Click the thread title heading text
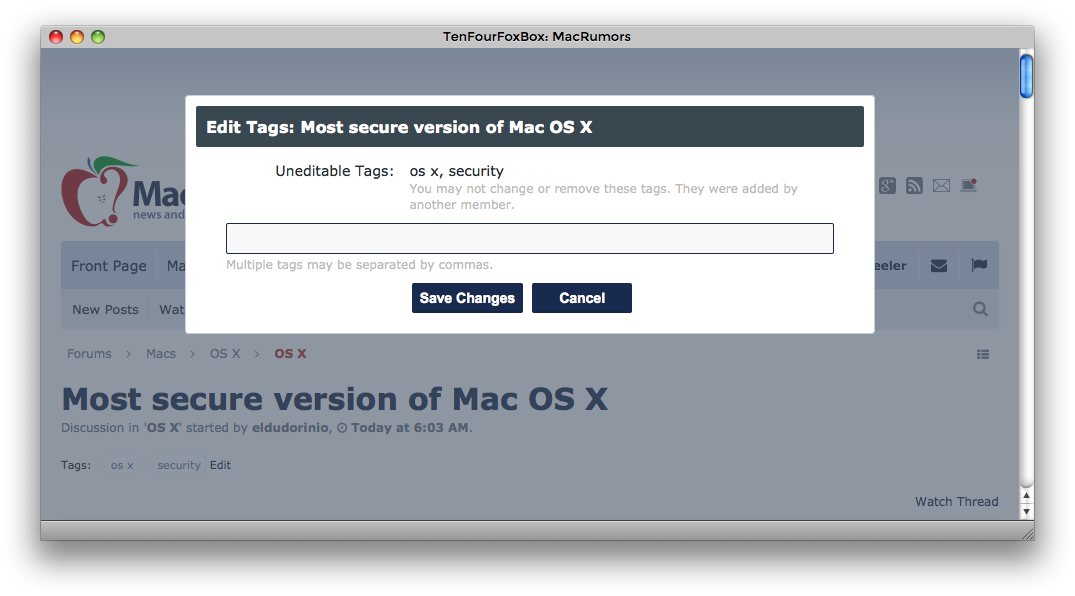 pyautogui.click(x=335, y=398)
